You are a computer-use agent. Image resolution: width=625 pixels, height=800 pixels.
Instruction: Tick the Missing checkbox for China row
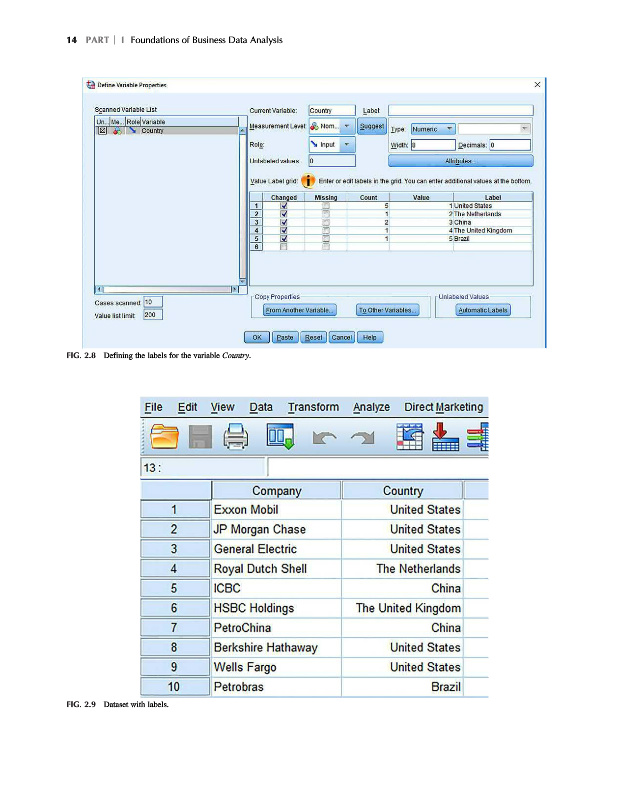pyautogui.click(x=326, y=222)
